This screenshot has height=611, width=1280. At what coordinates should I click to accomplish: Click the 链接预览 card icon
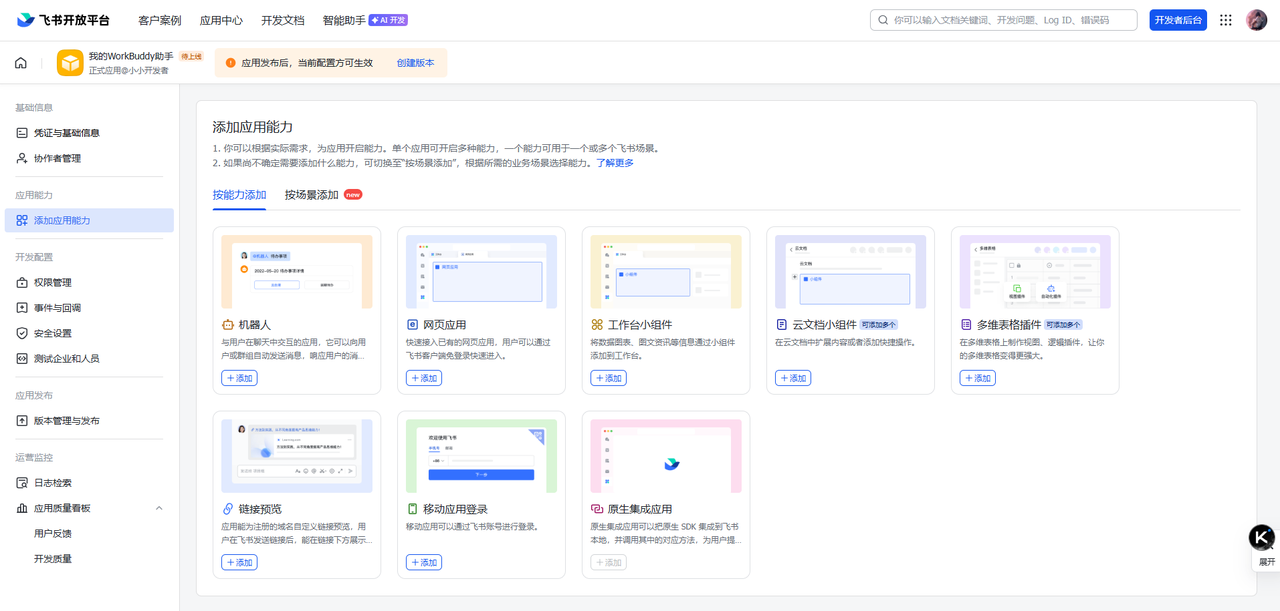coord(228,509)
